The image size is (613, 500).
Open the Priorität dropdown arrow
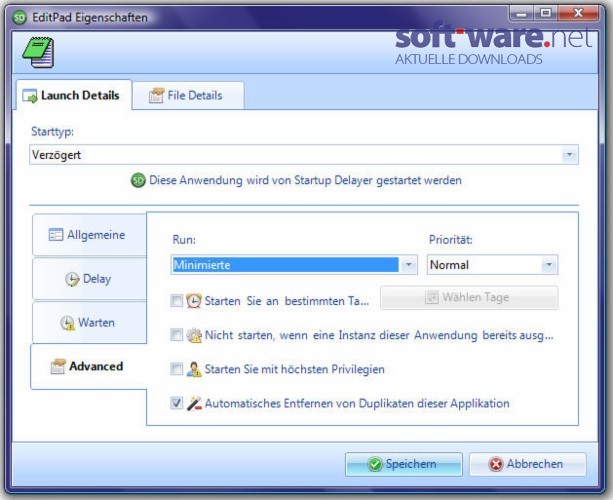pyautogui.click(x=549, y=265)
